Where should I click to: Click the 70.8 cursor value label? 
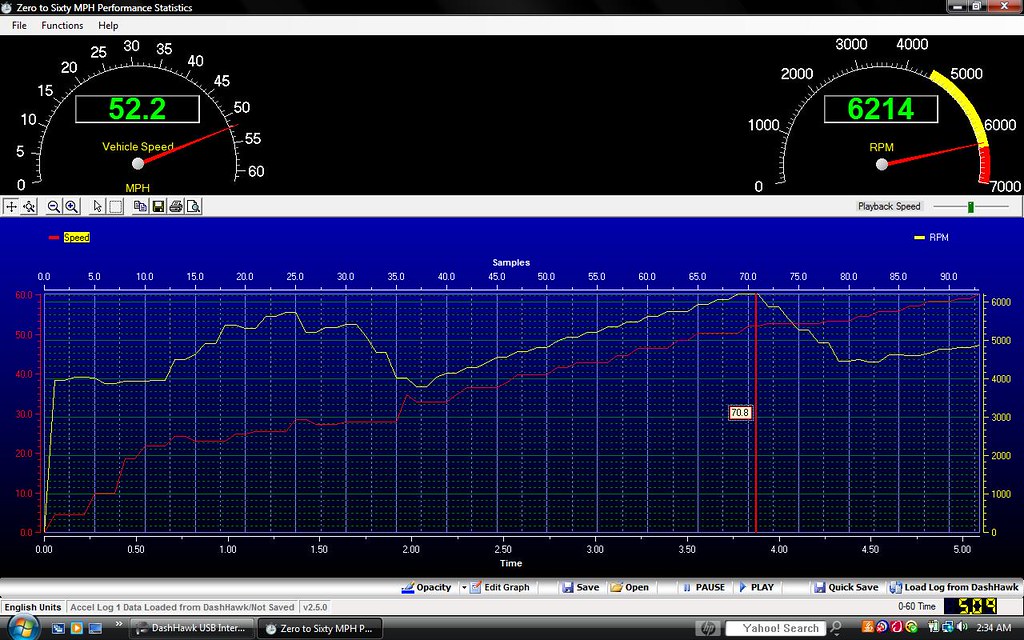[740, 413]
